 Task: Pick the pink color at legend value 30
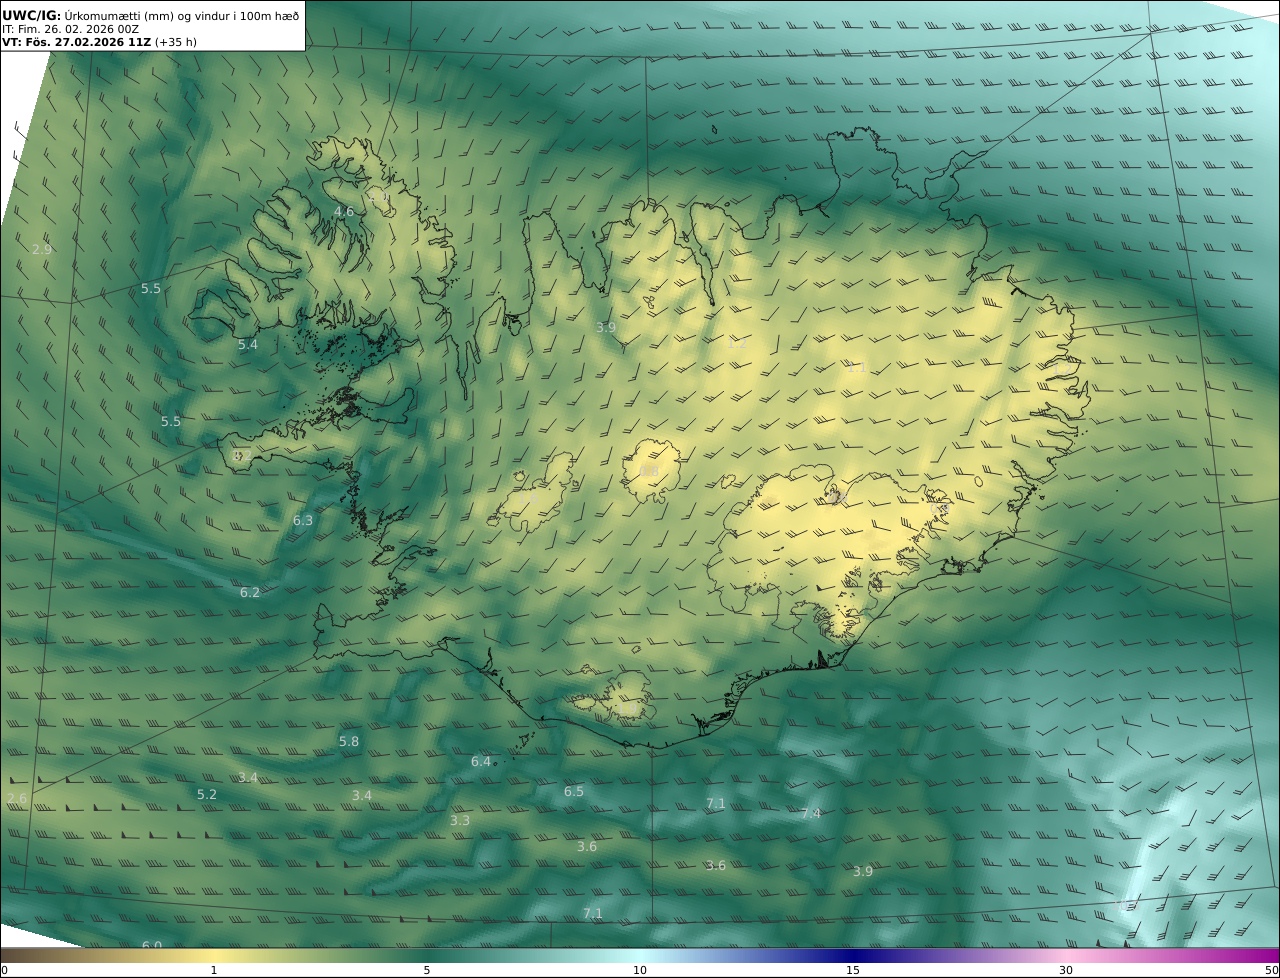point(1066,955)
